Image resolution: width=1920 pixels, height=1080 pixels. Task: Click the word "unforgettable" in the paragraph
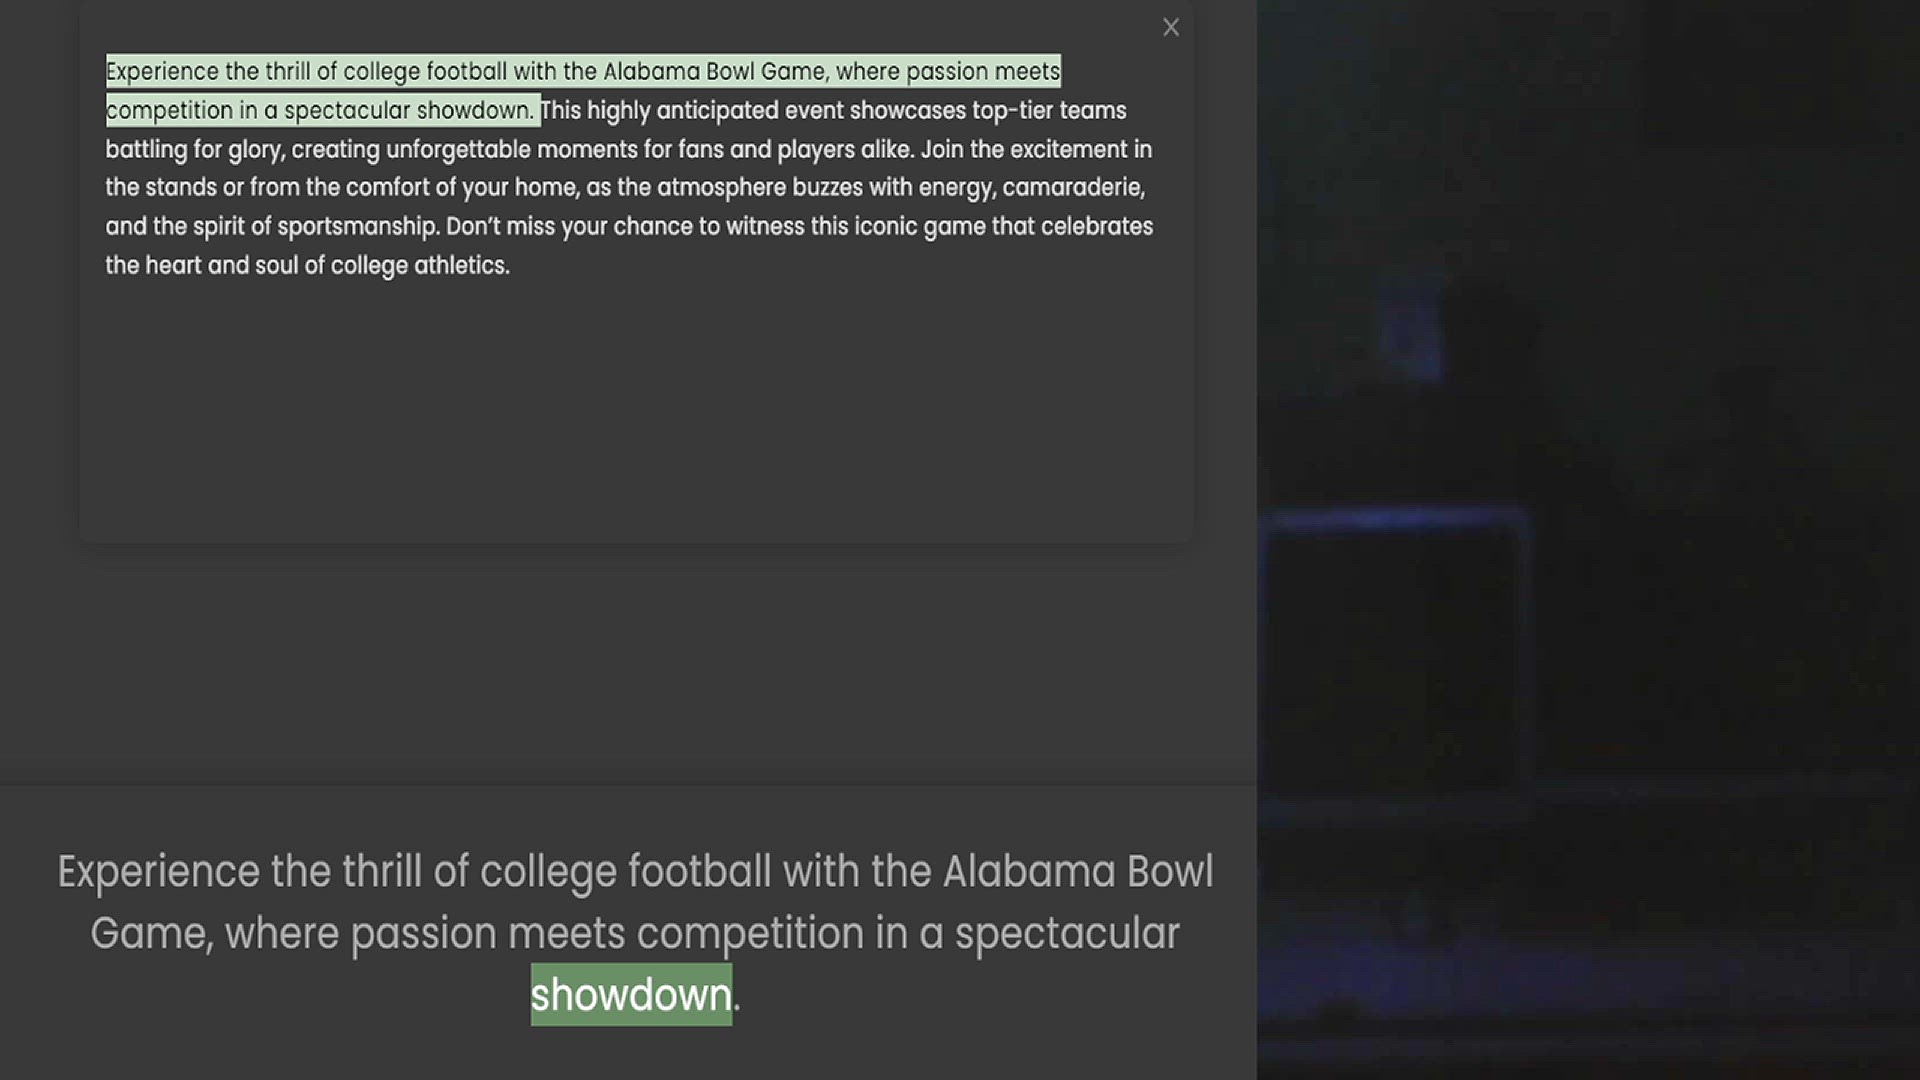(x=458, y=150)
